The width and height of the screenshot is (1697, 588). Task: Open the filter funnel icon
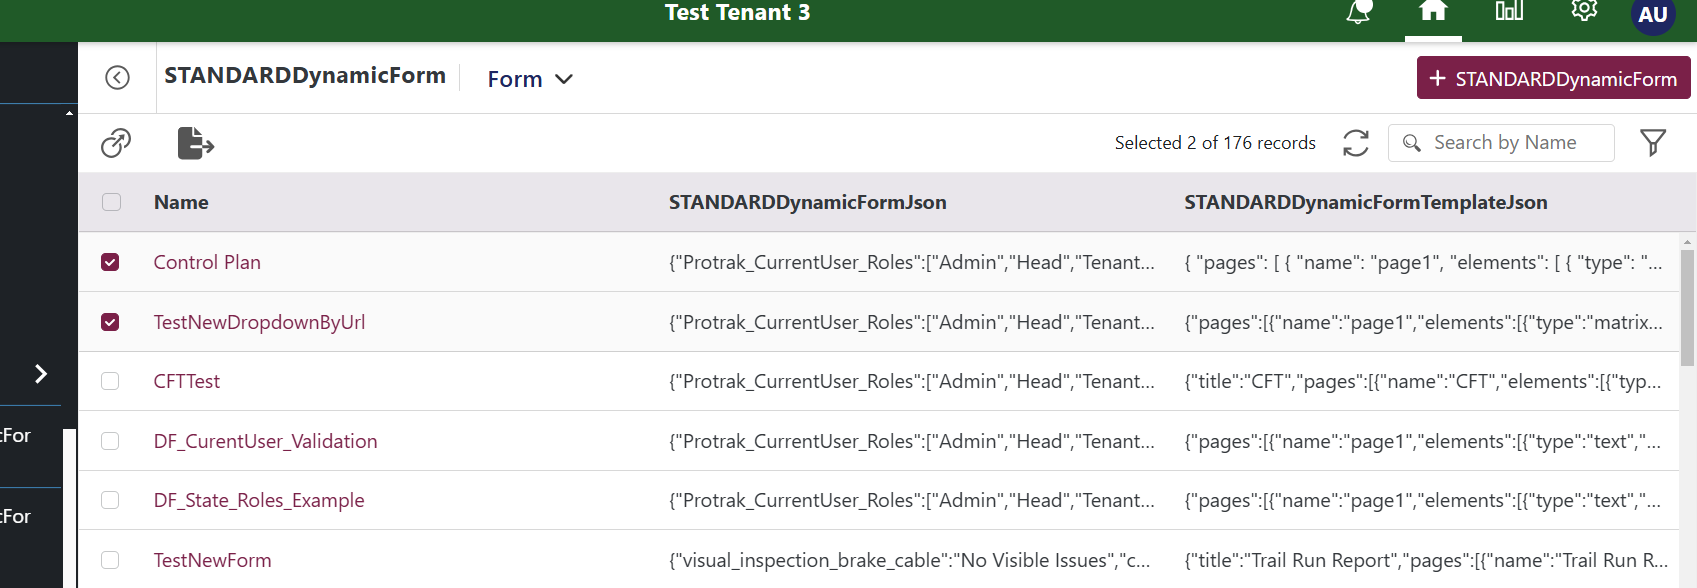[1653, 143]
